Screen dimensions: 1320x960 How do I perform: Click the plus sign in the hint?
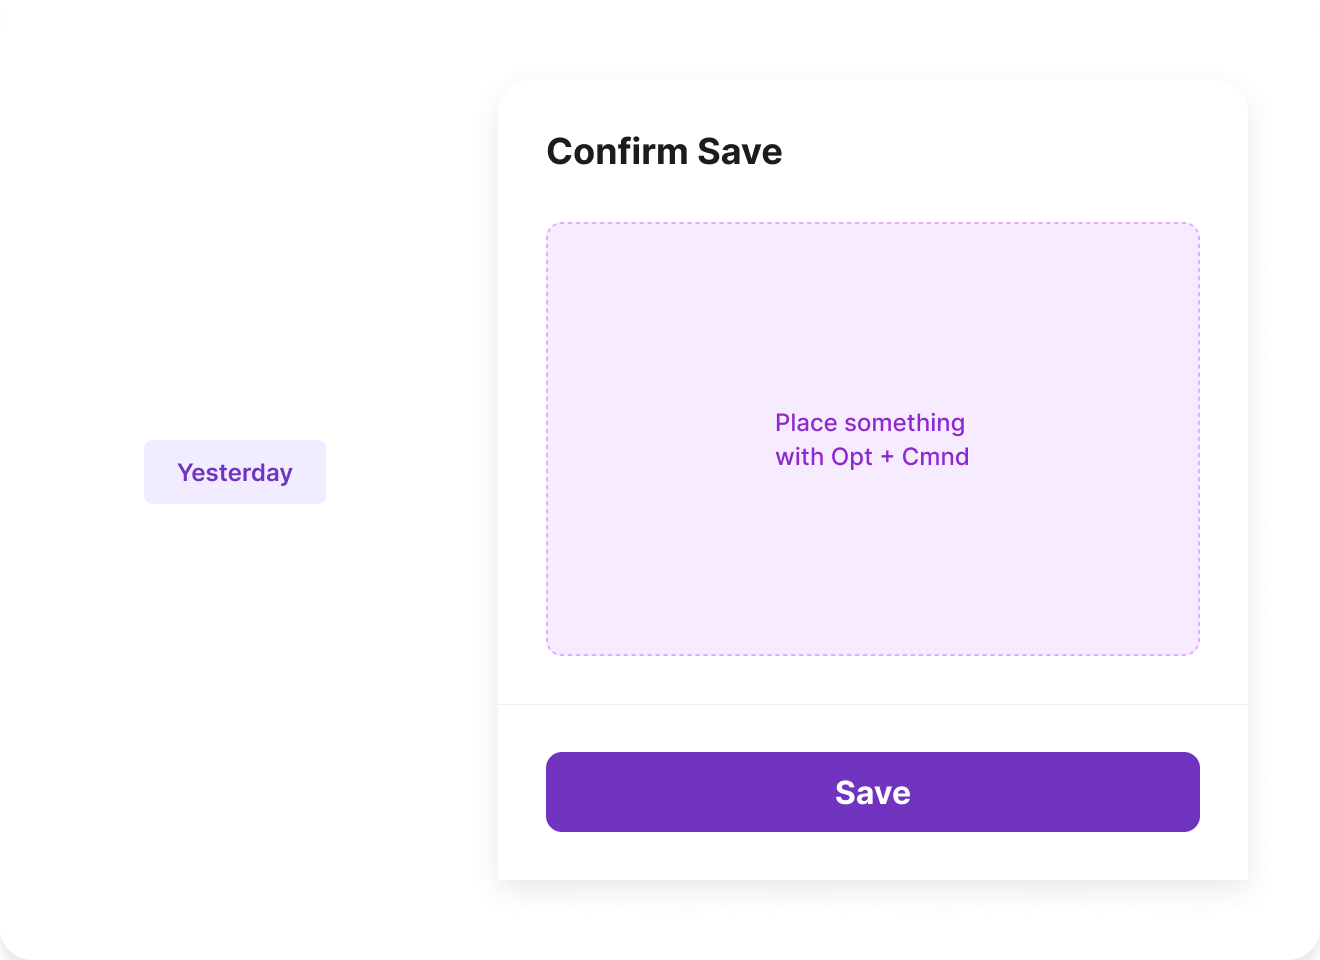click(887, 457)
